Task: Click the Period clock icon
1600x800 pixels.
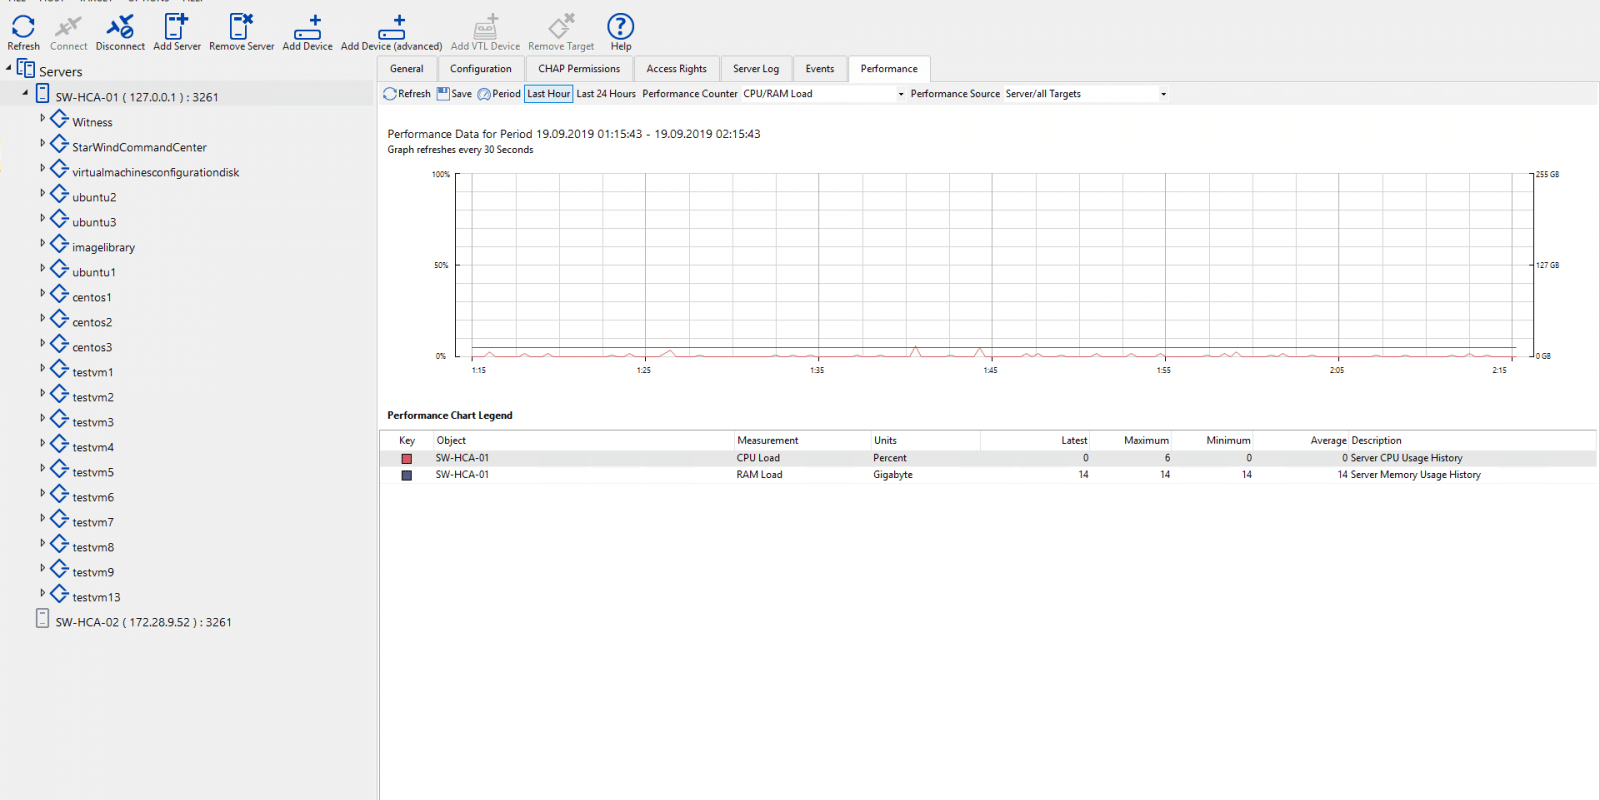Action: tap(484, 94)
